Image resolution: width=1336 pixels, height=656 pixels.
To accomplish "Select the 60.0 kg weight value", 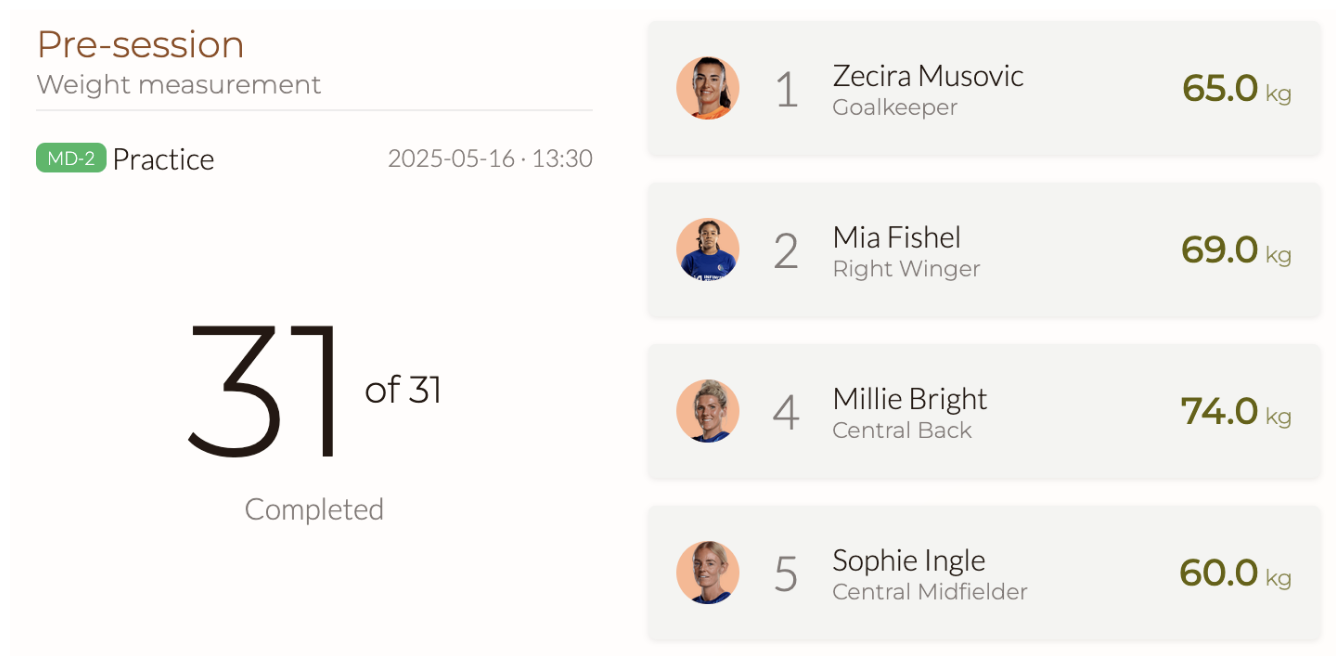I will [x=1236, y=573].
